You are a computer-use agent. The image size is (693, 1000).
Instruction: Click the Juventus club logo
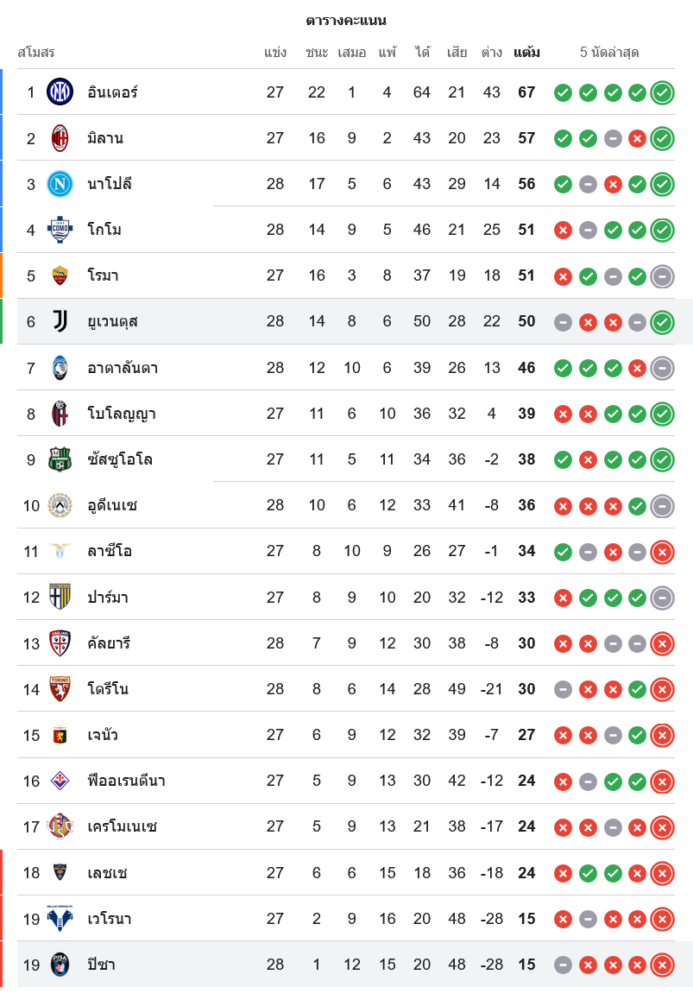point(60,321)
